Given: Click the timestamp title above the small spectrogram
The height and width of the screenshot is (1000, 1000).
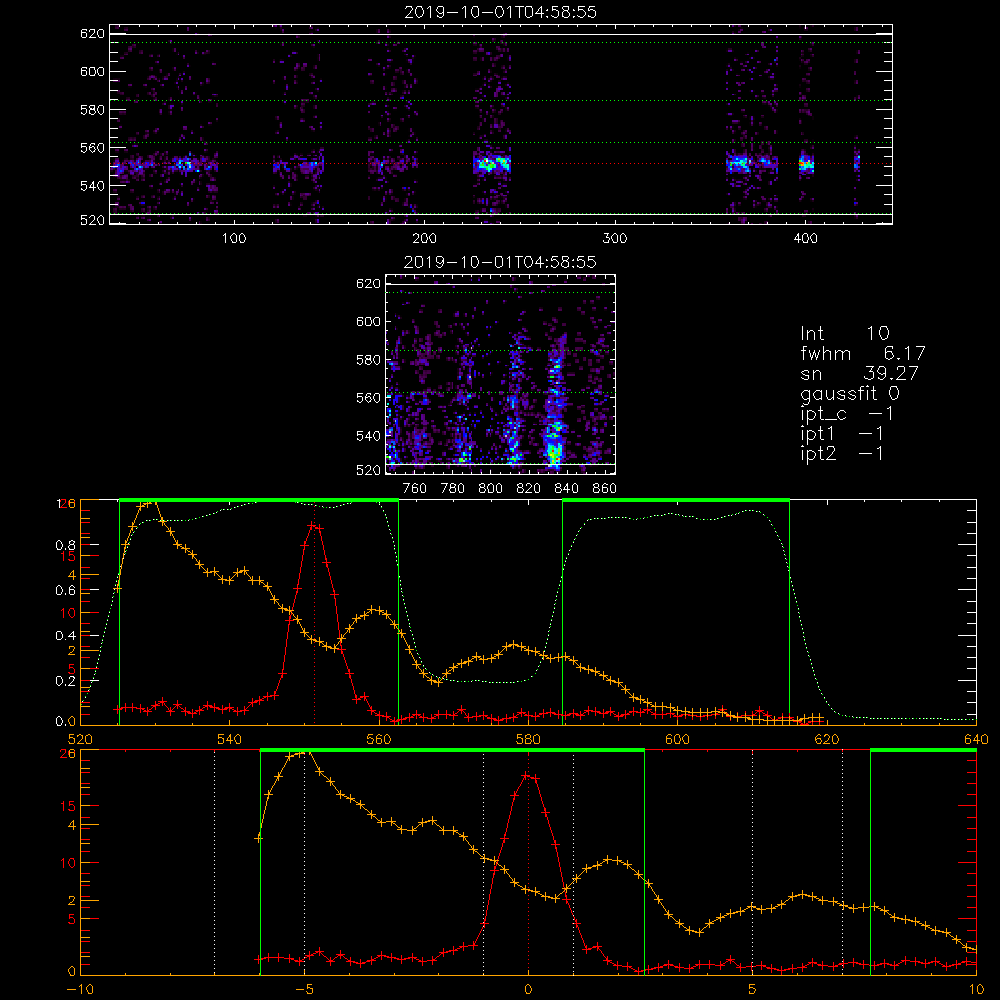Looking at the screenshot, I should [500, 262].
